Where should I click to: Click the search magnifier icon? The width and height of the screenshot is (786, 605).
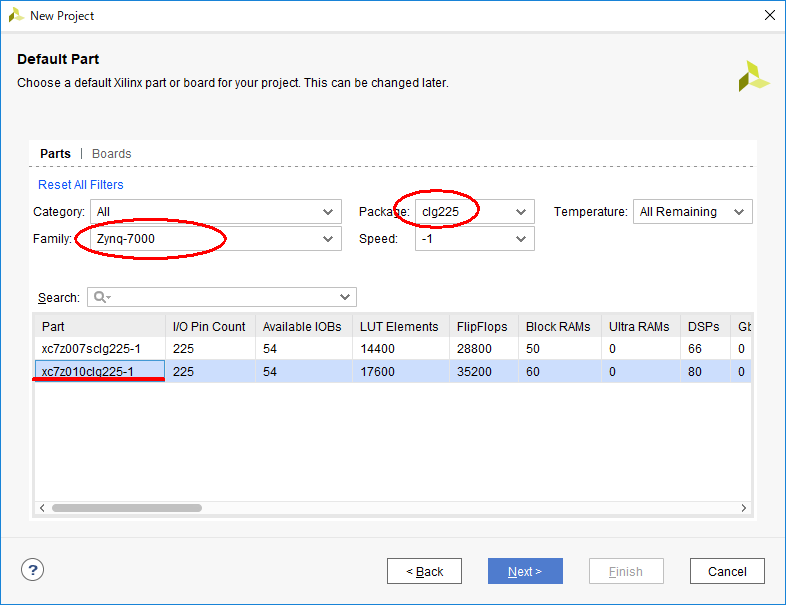[x=100, y=298]
